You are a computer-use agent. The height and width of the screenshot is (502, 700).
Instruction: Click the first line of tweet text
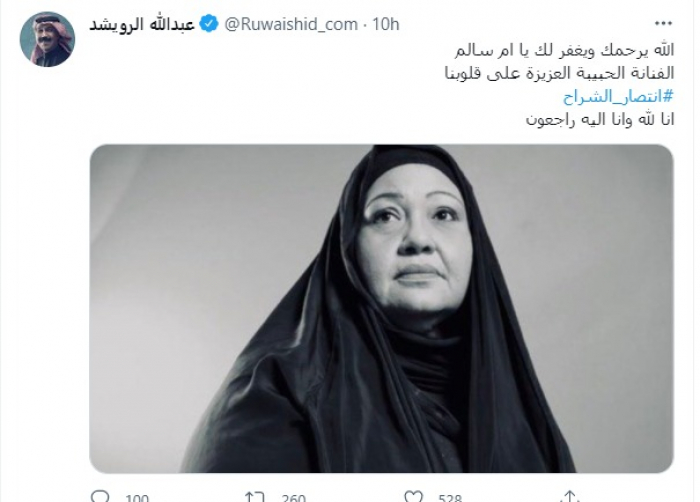[x=564, y=50]
